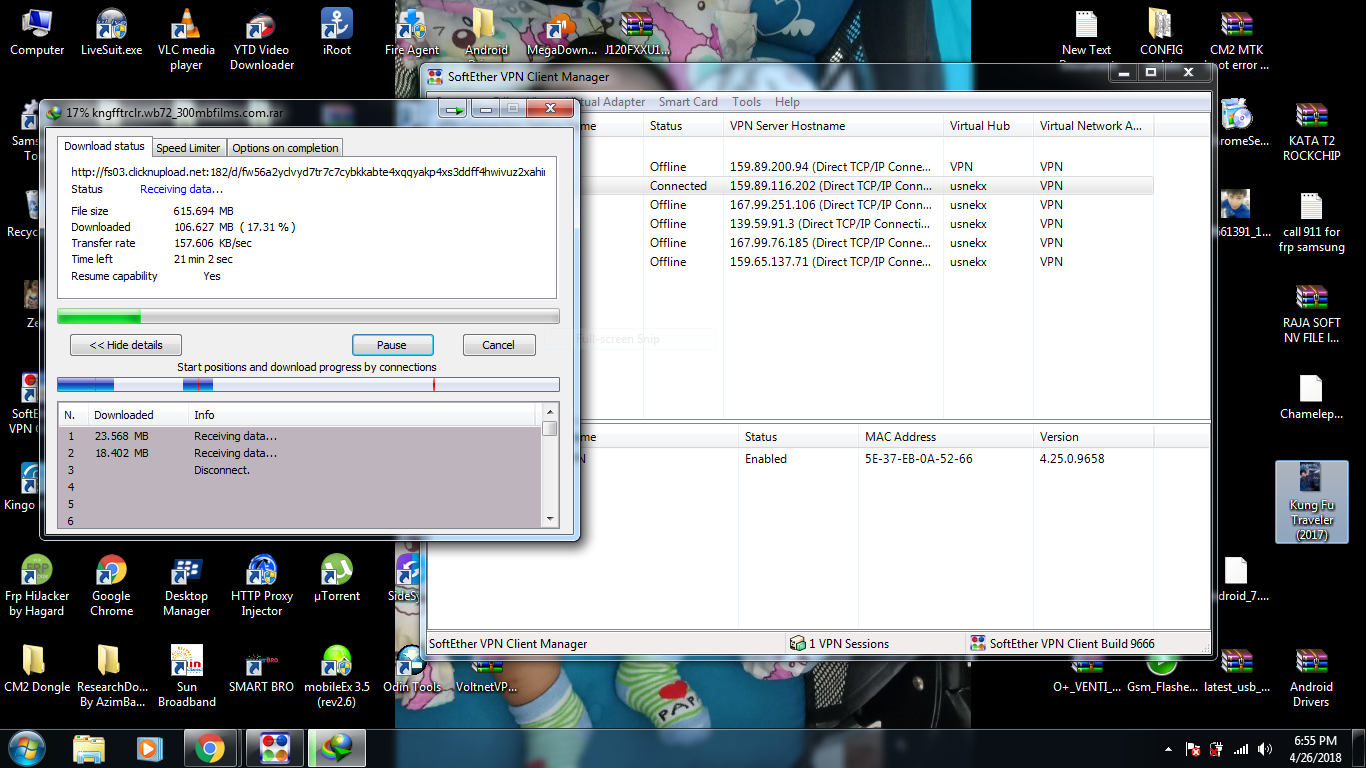
Task: Click the volume speaker tray icon
Action: tap(1264, 749)
